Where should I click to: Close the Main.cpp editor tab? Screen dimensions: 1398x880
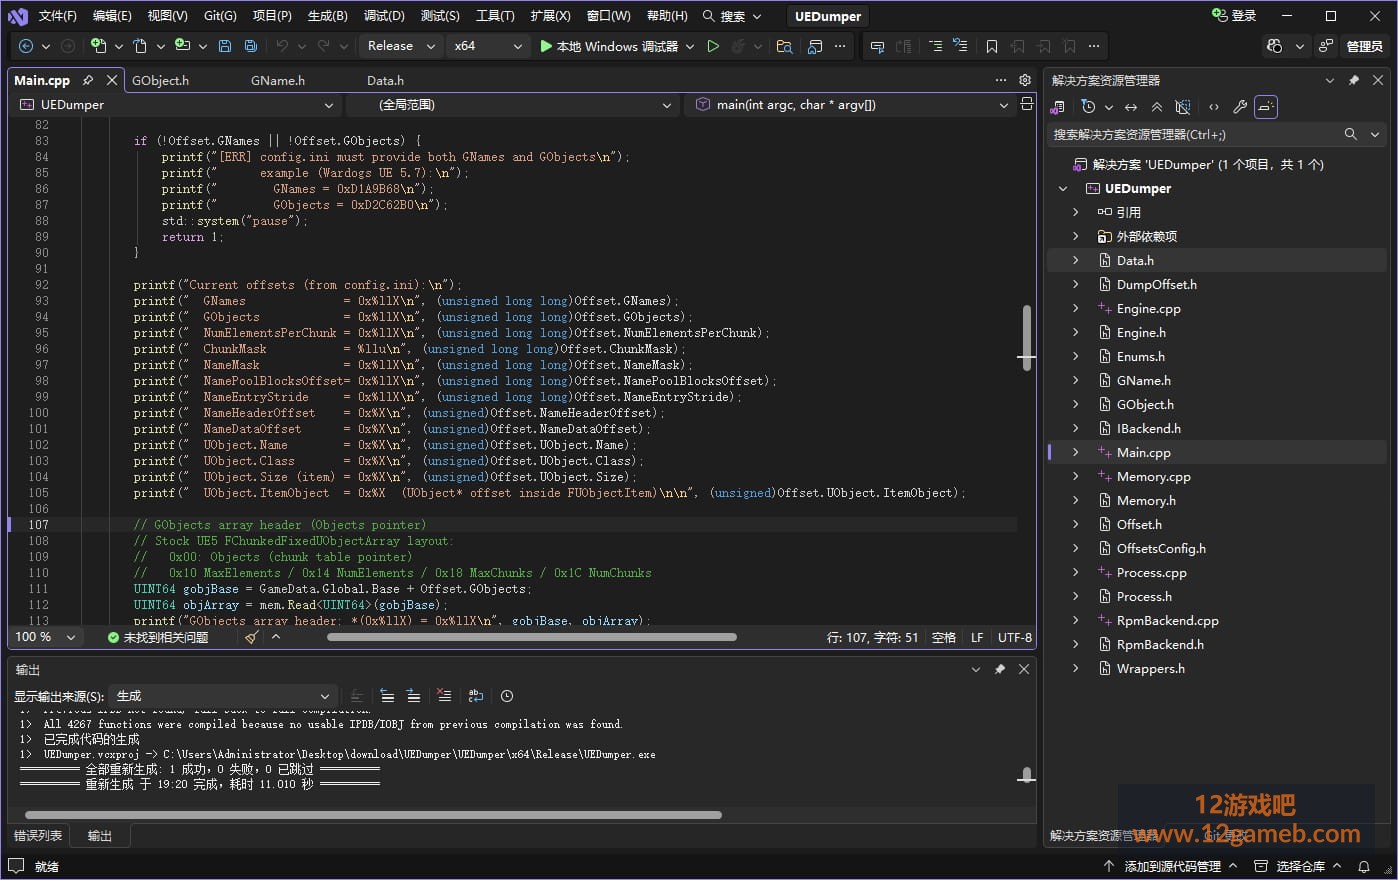point(111,80)
